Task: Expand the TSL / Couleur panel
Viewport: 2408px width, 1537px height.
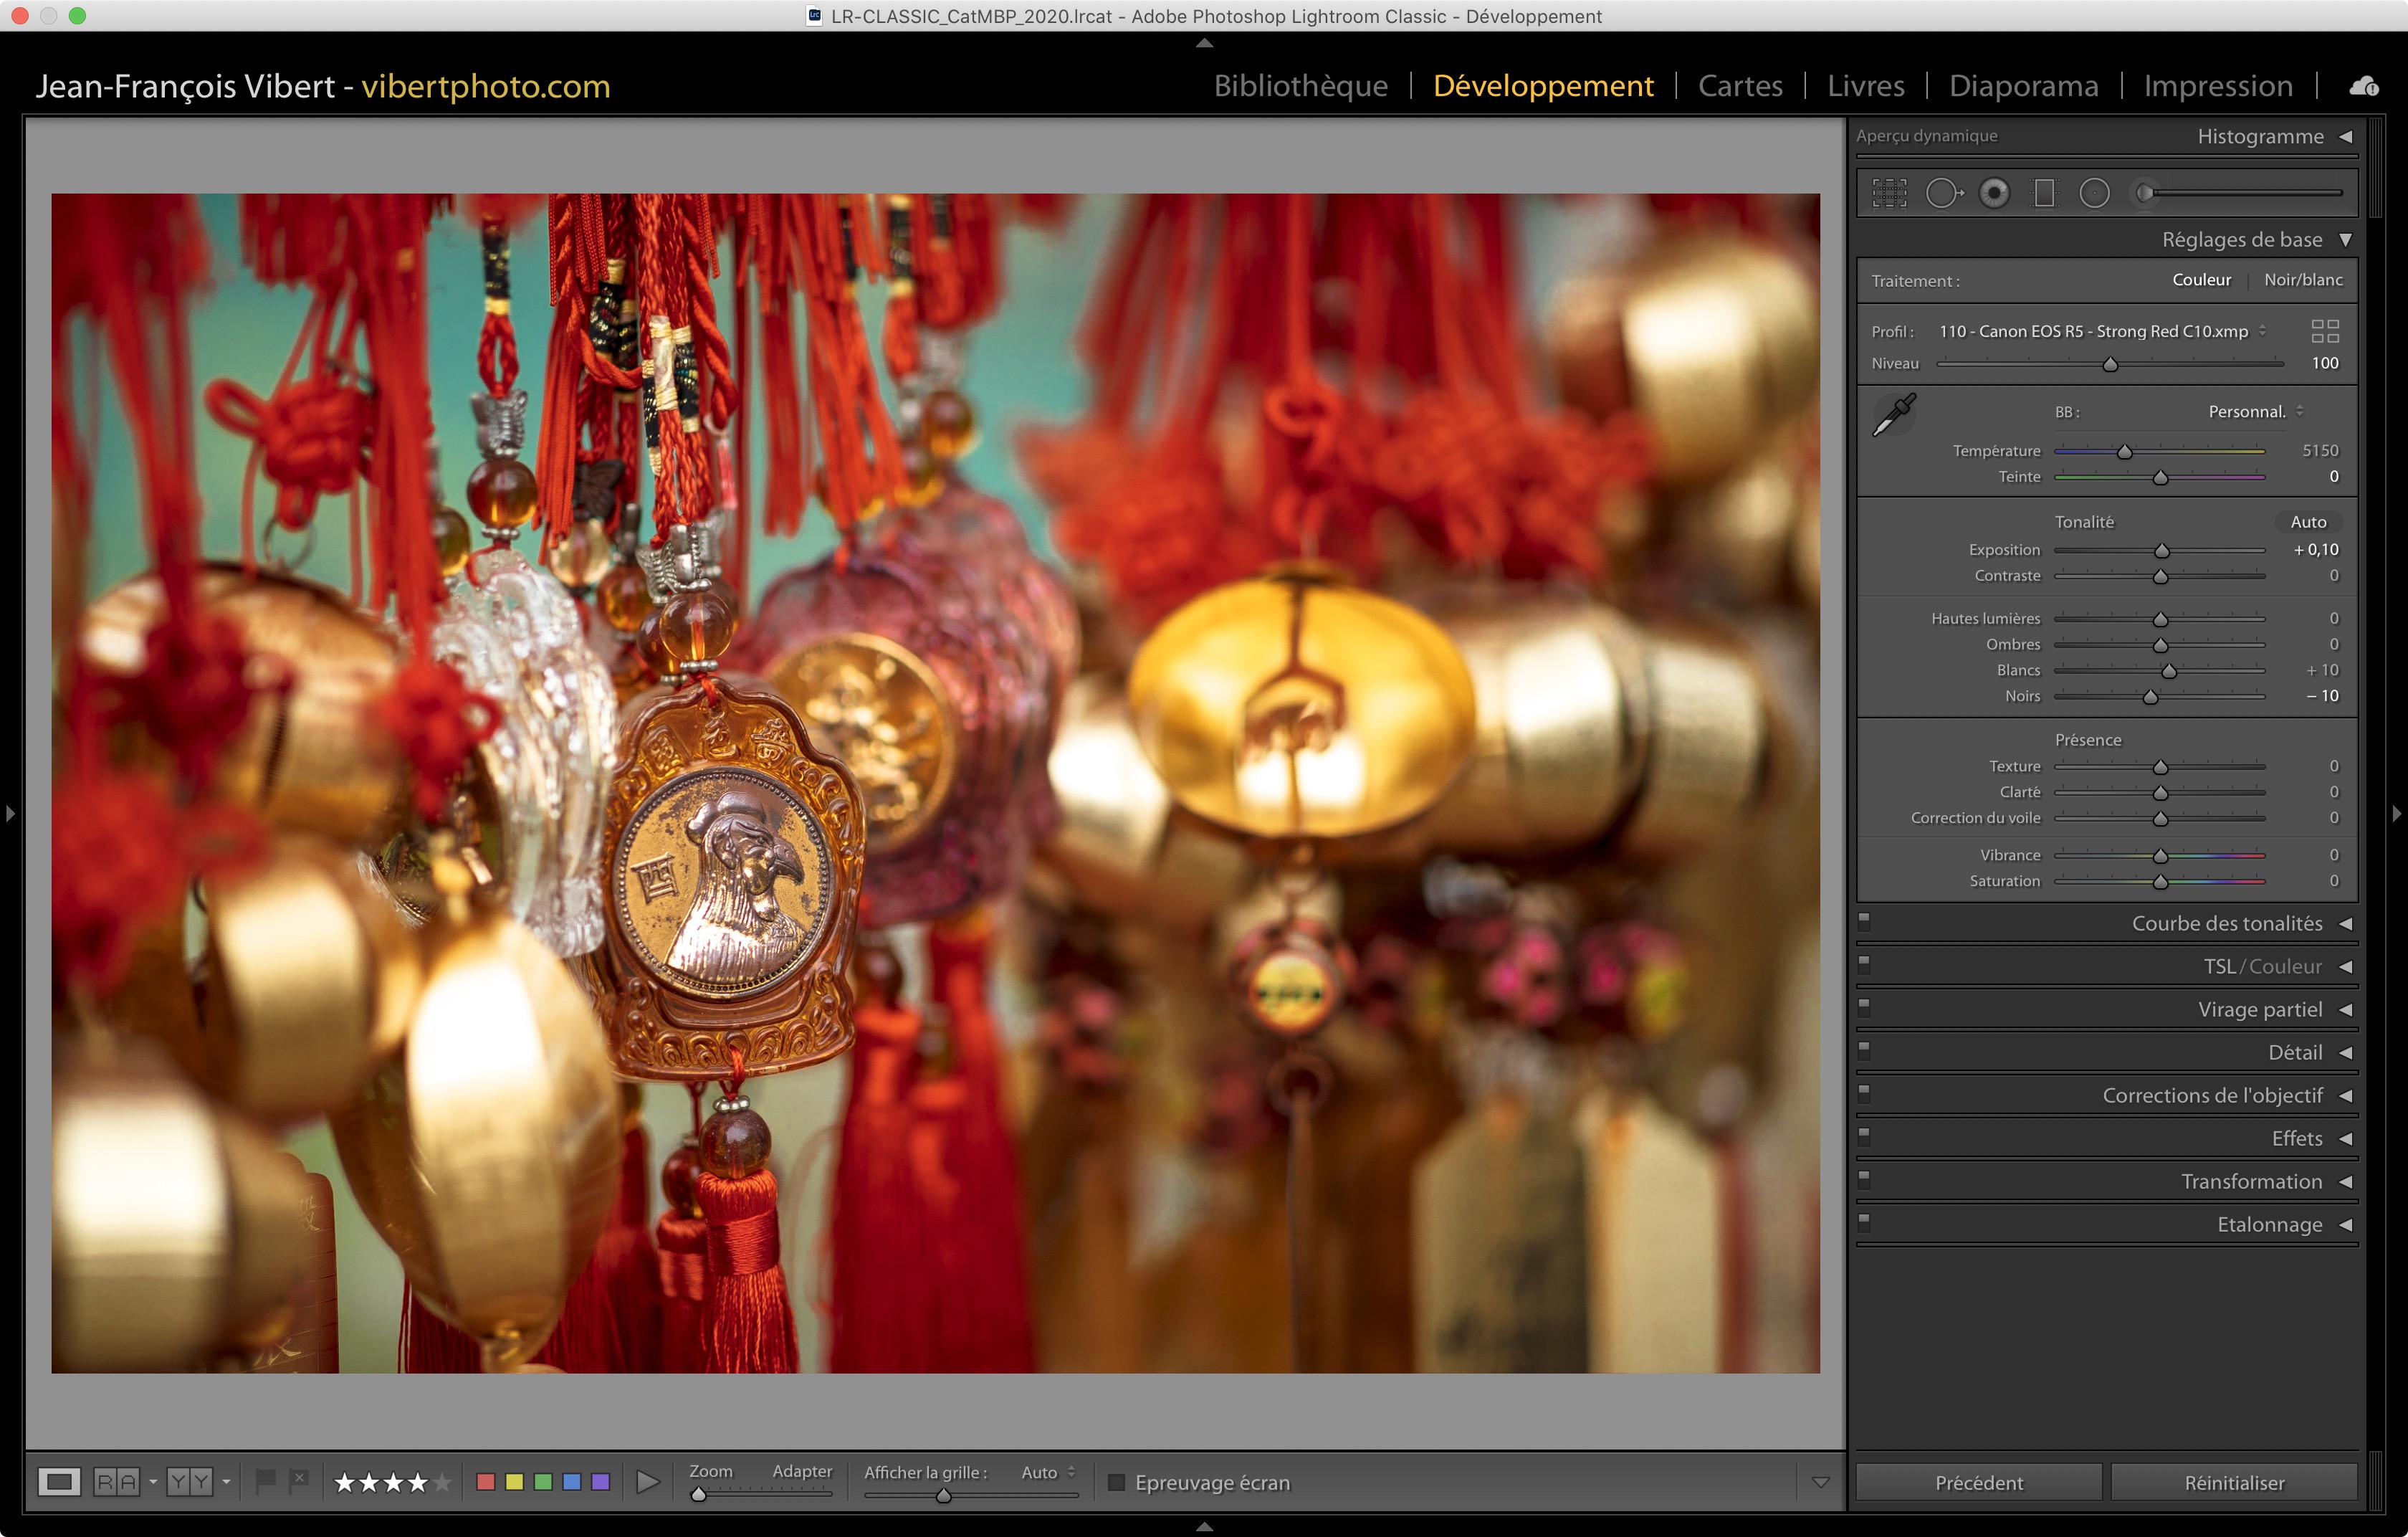Action: 2345,967
